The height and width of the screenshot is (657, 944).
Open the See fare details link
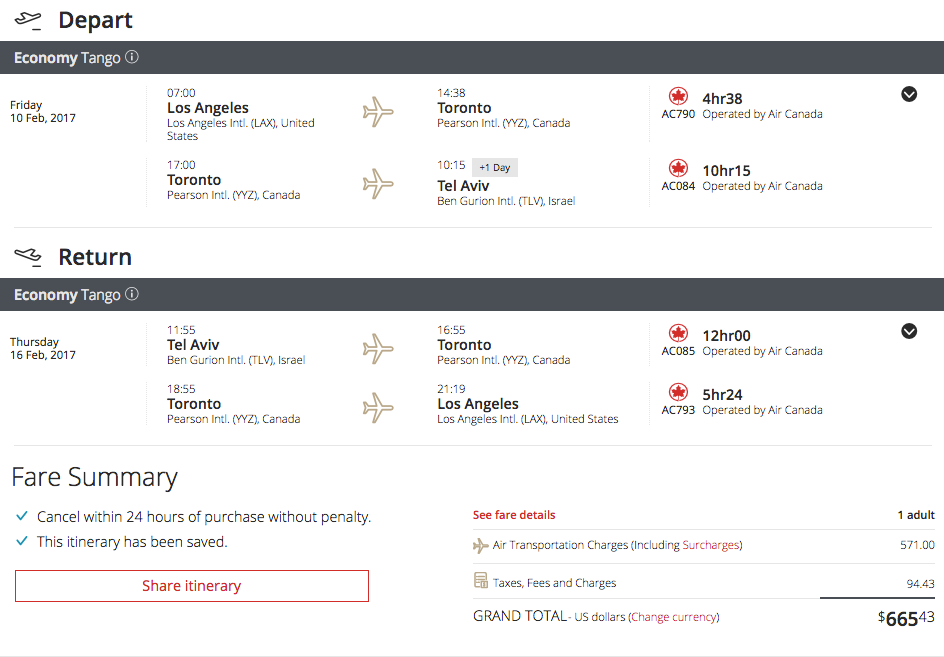pos(514,515)
